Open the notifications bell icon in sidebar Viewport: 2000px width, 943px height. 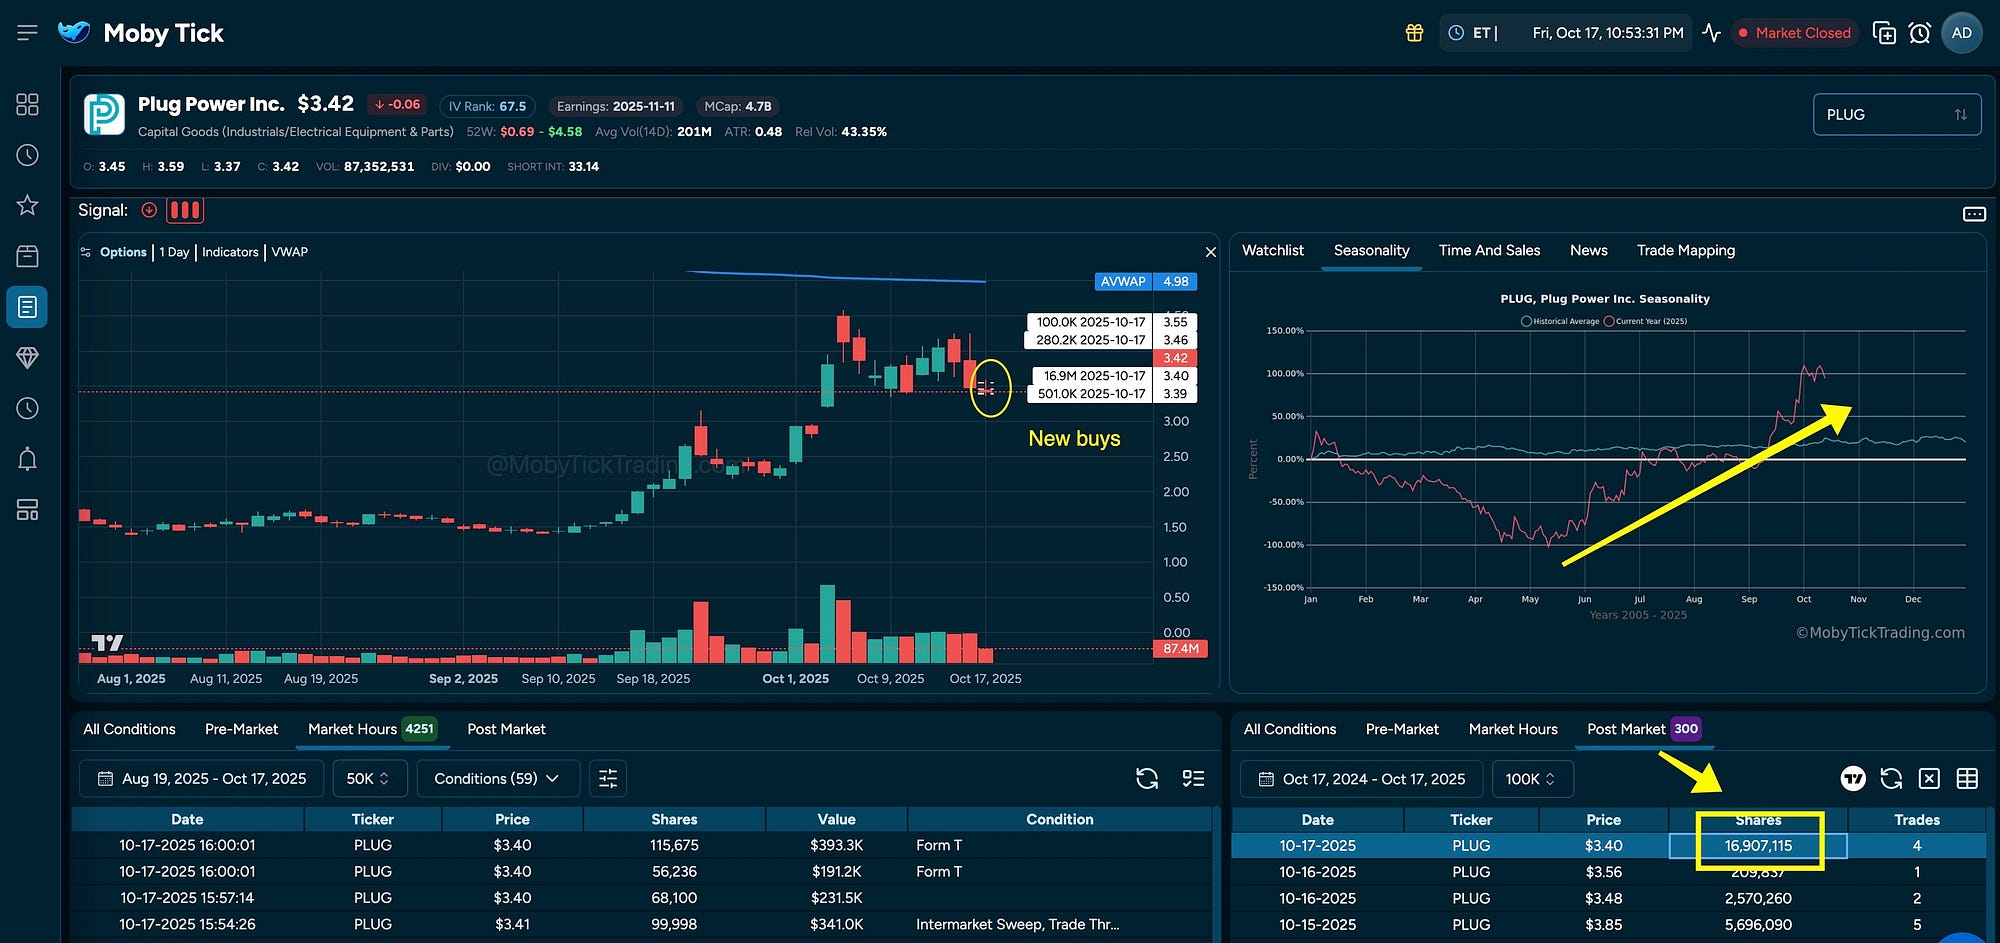tap(27, 458)
